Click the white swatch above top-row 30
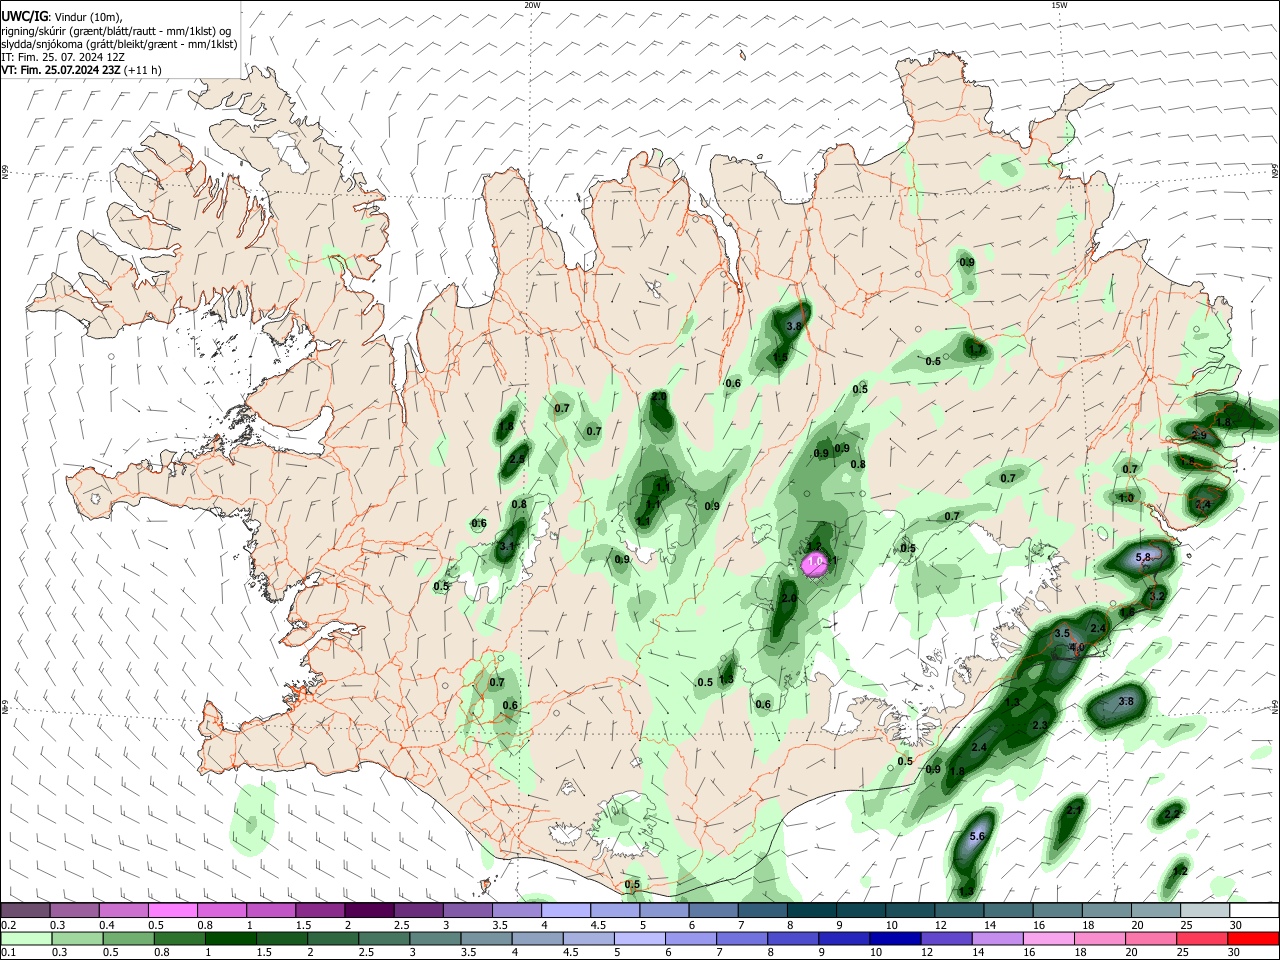Screen dimensions: 1280x960 point(1254,910)
